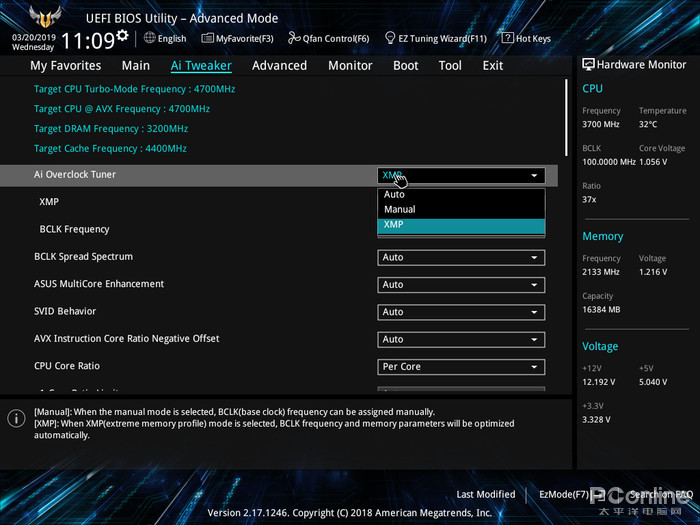Open the Tool tab
Image resolution: width=700 pixels, height=525 pixels.
tap(450, 66)
